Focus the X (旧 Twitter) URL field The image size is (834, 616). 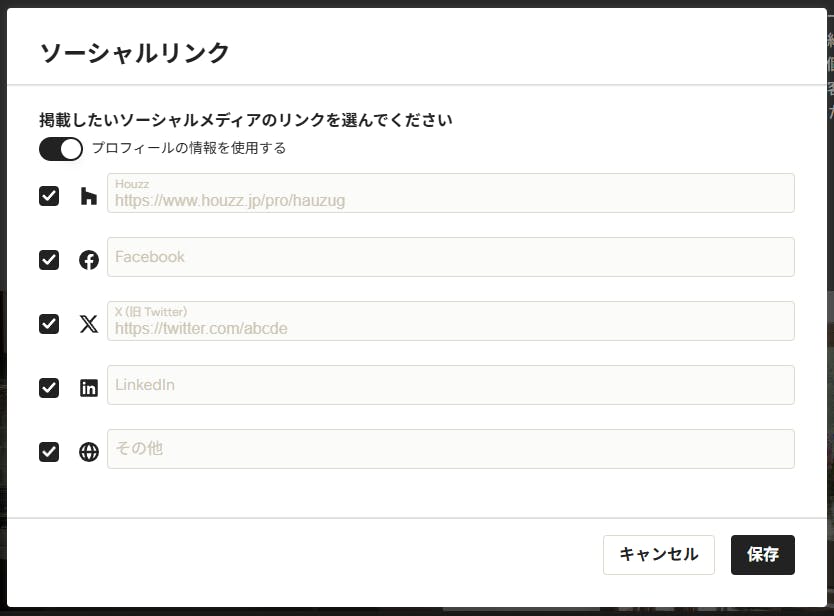451,321
